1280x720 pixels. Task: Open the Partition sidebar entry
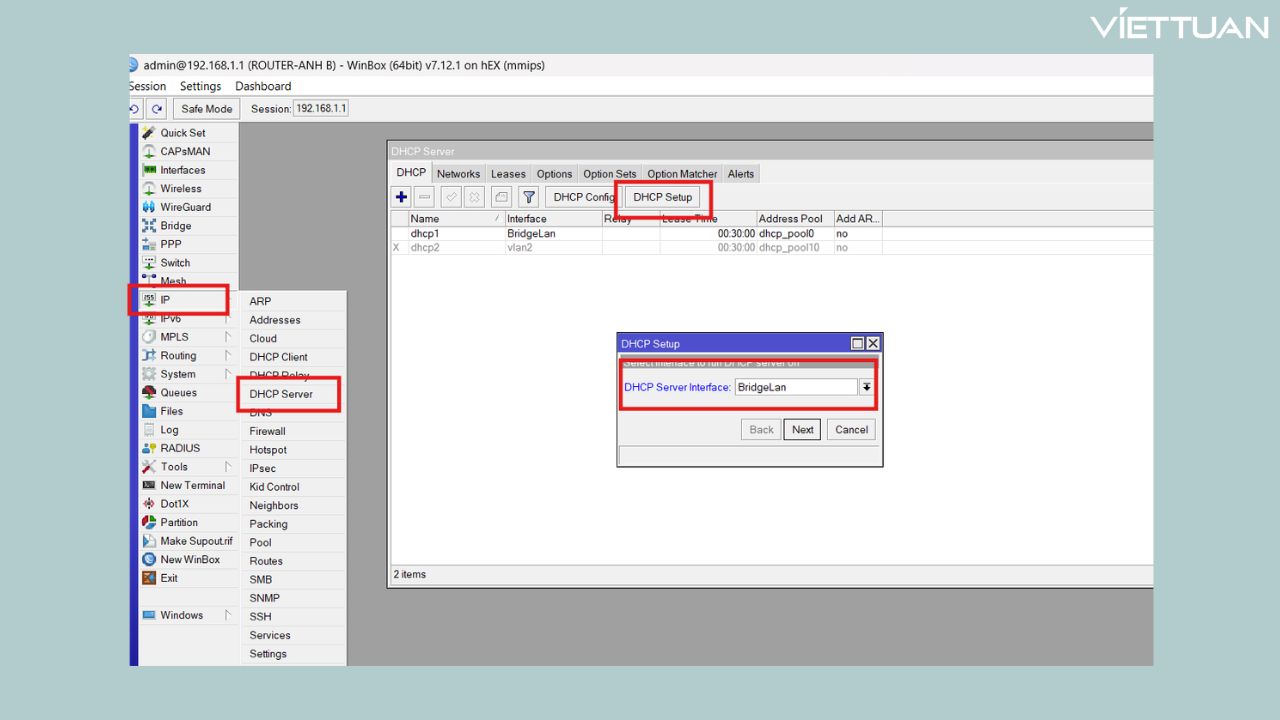click(179, 522)
